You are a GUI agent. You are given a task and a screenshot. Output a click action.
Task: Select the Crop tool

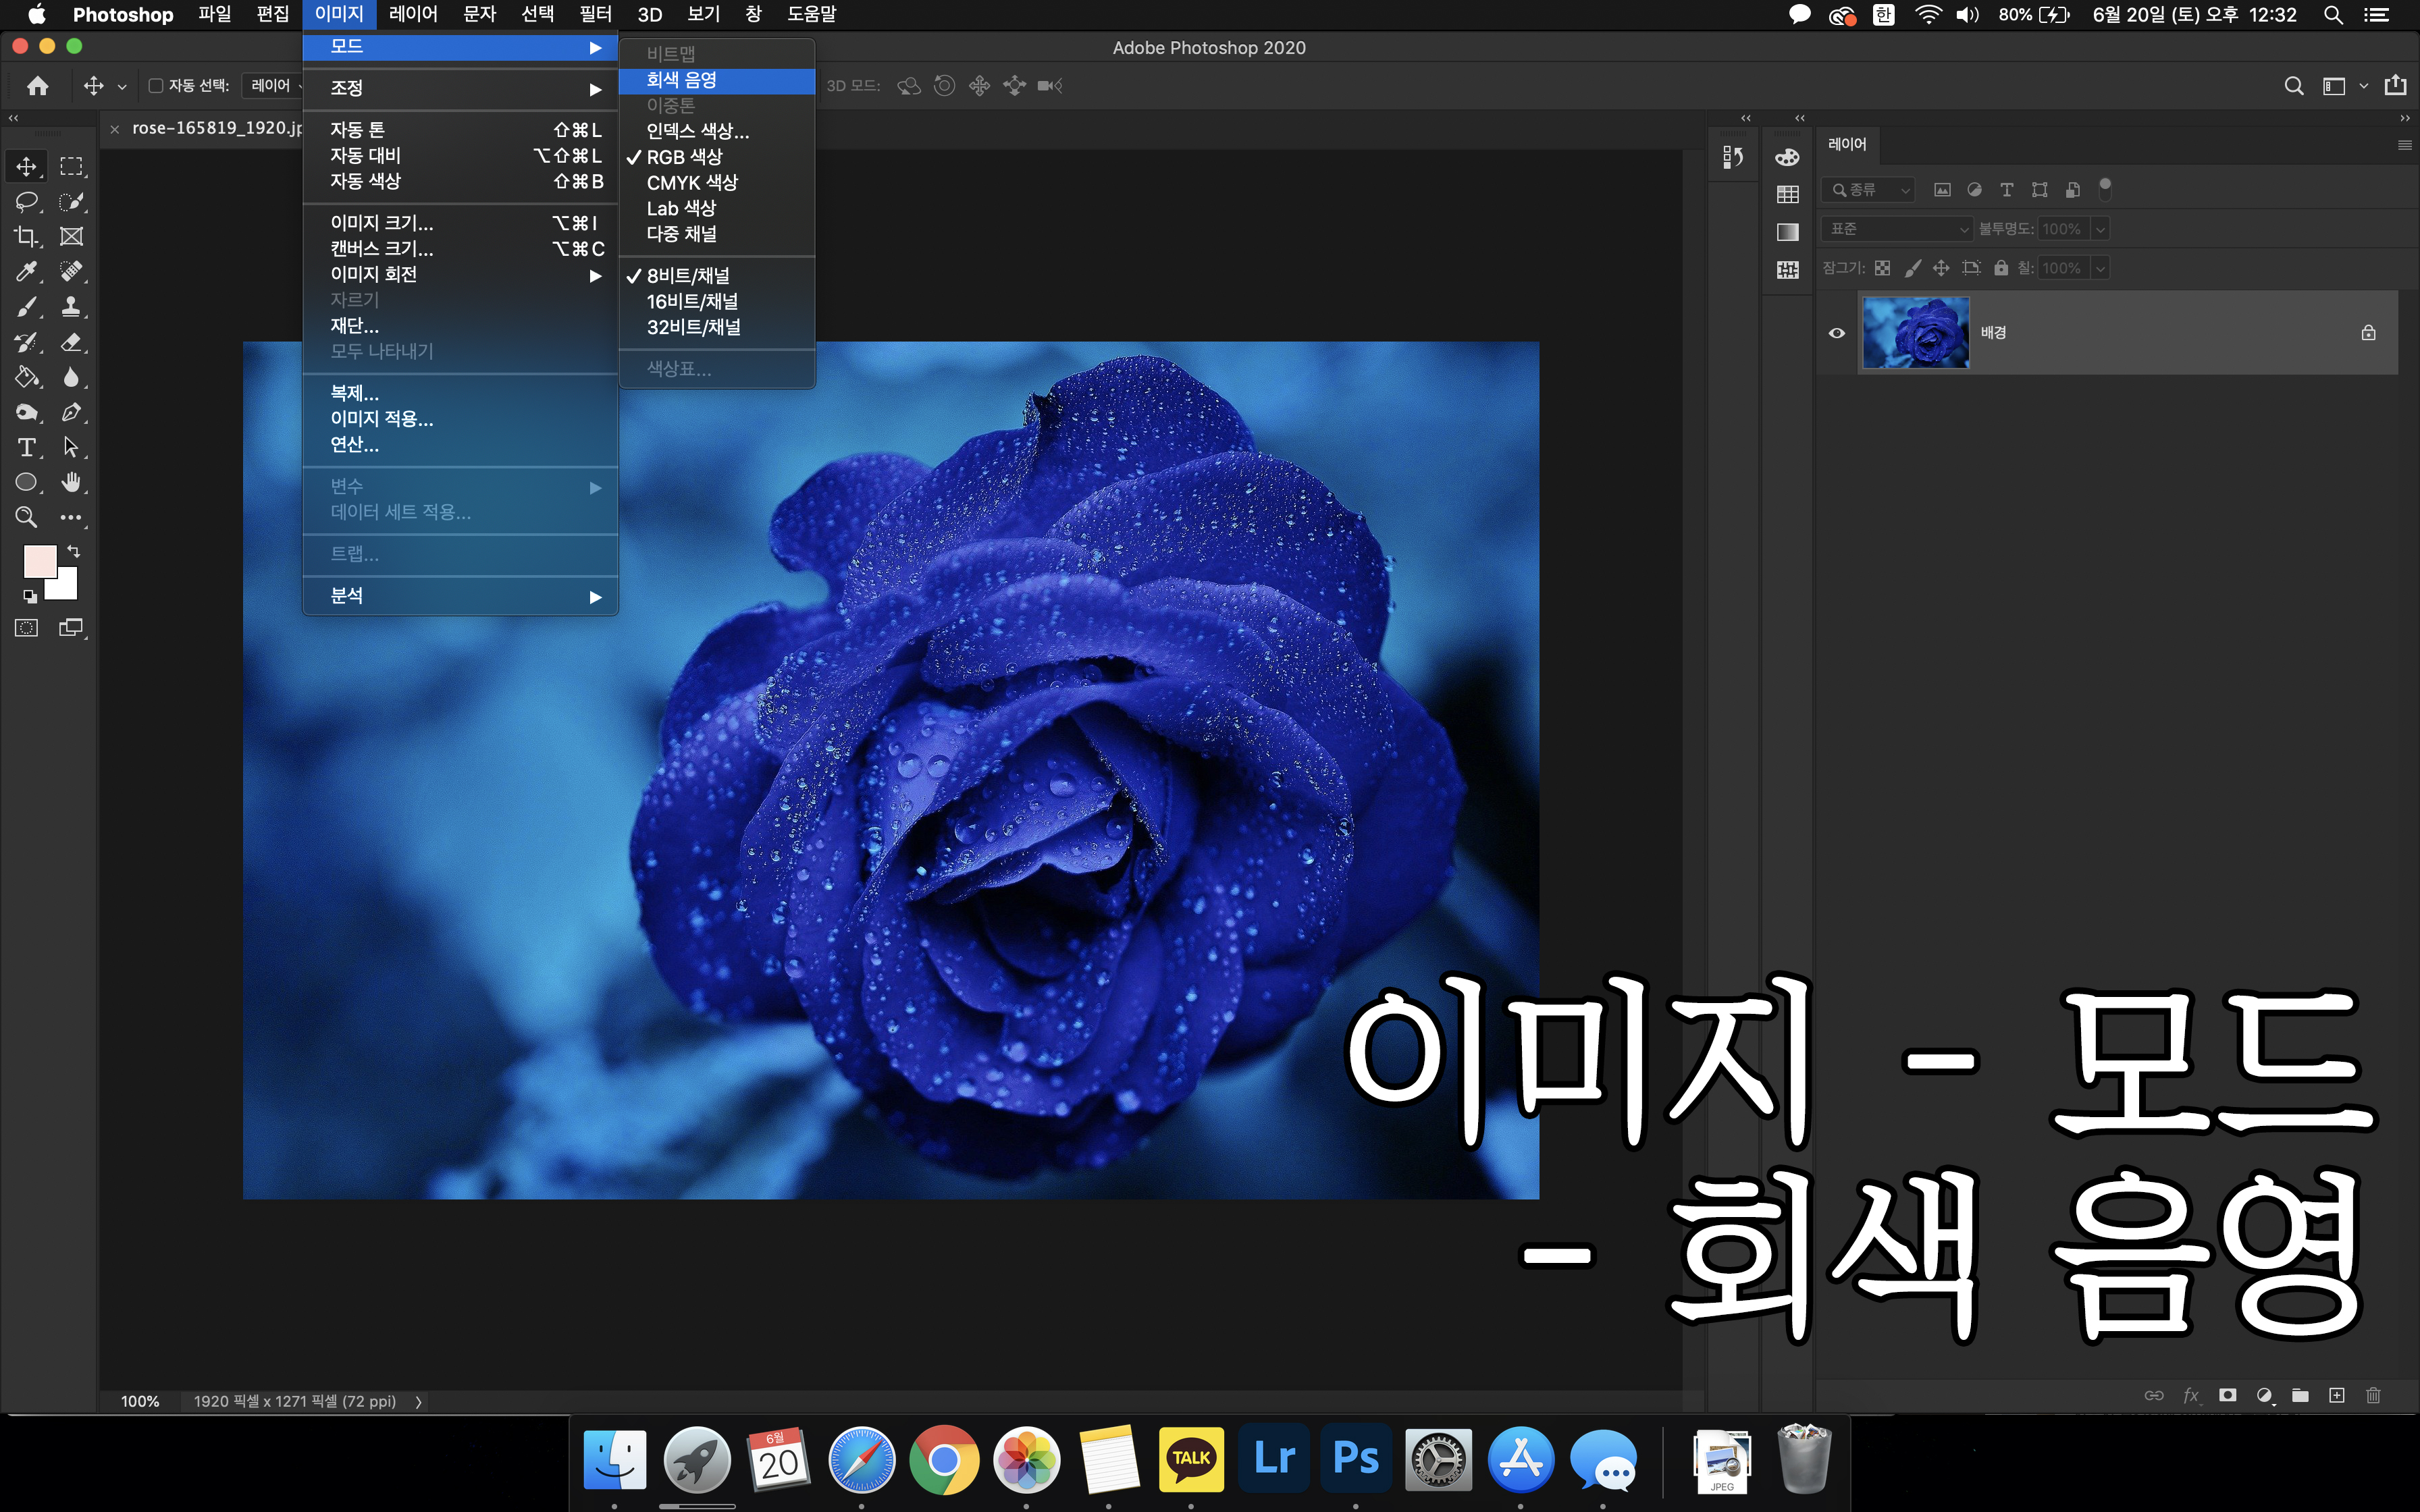pyautogui.click(x=26, y=237)
